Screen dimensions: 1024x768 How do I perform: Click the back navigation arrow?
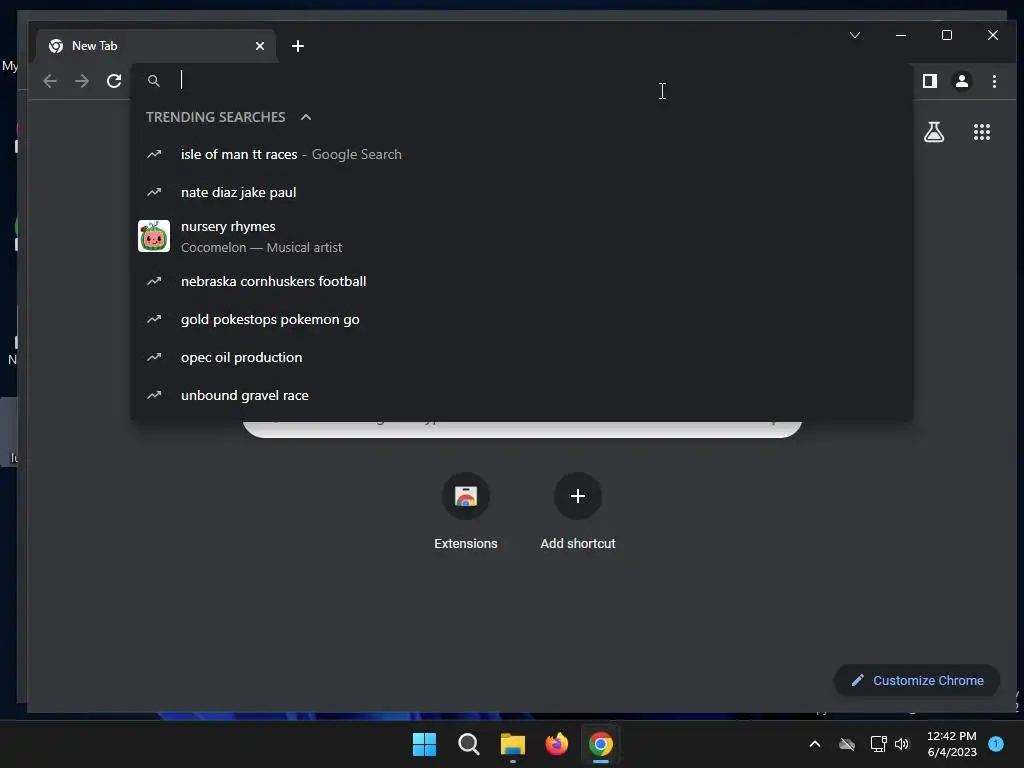(50, 81)
